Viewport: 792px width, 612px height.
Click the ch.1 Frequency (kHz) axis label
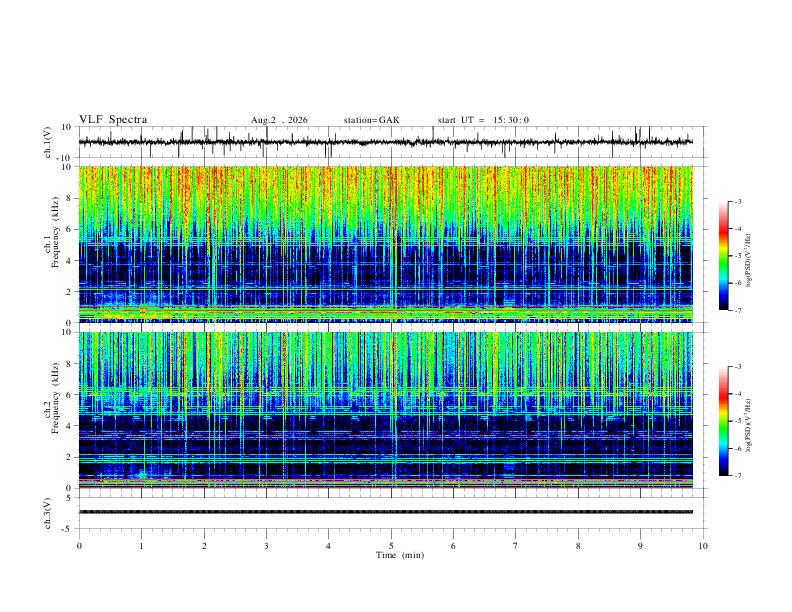(x=51, y=244)
